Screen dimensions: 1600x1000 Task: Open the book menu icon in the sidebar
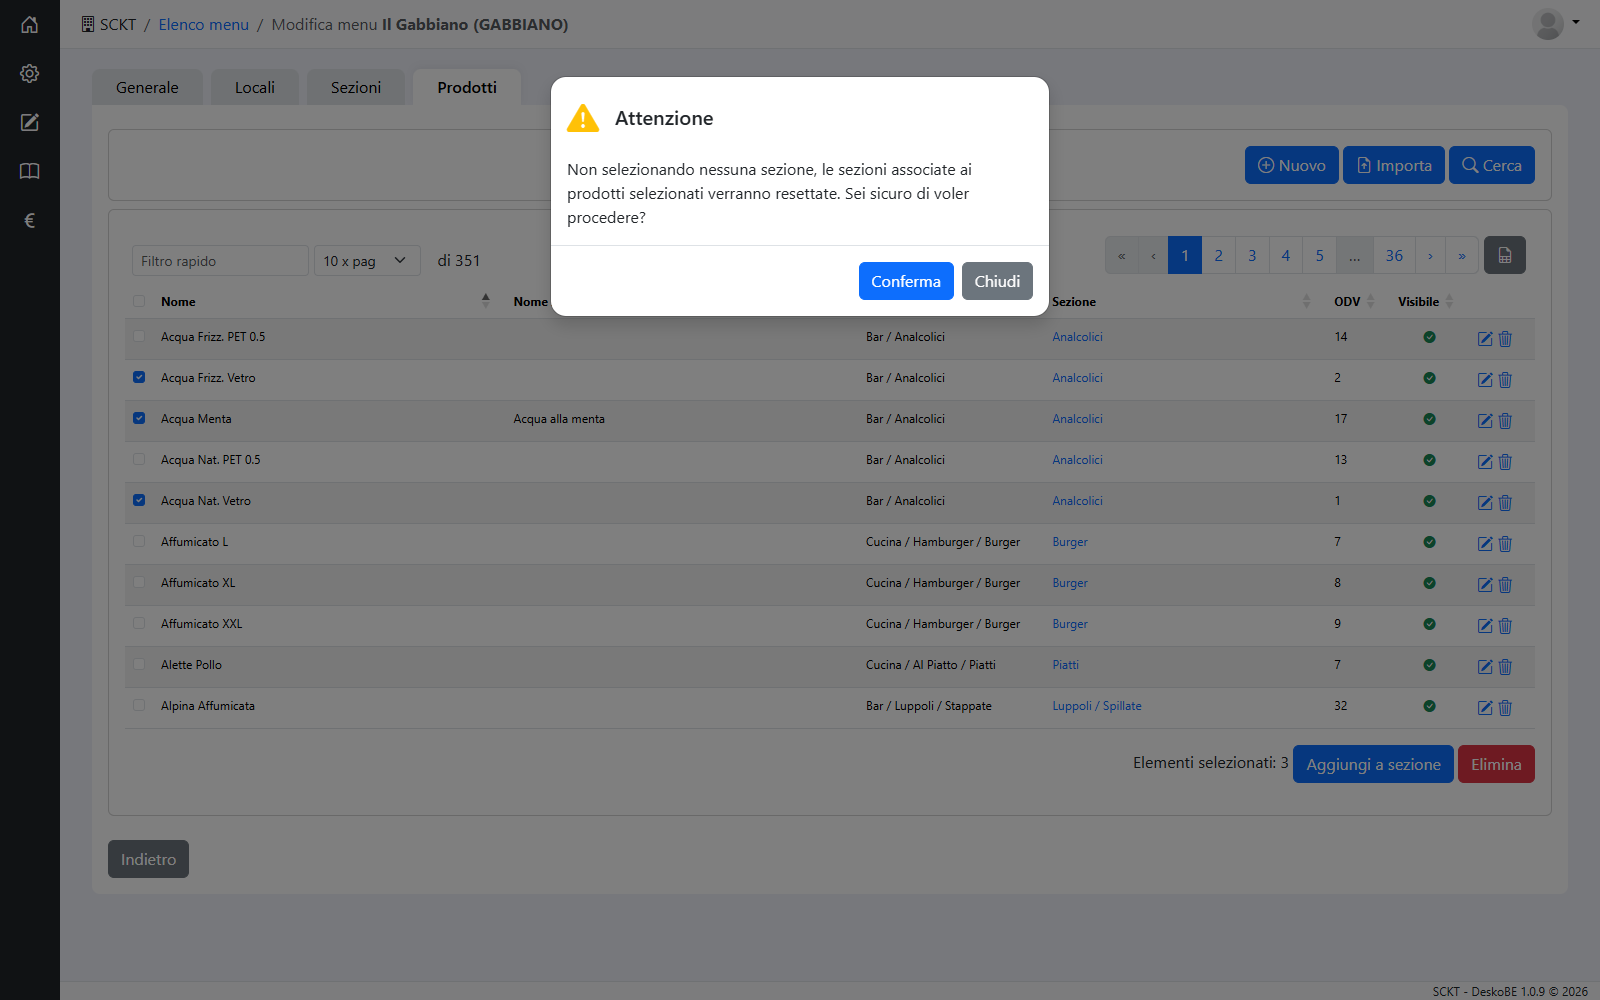30,172
